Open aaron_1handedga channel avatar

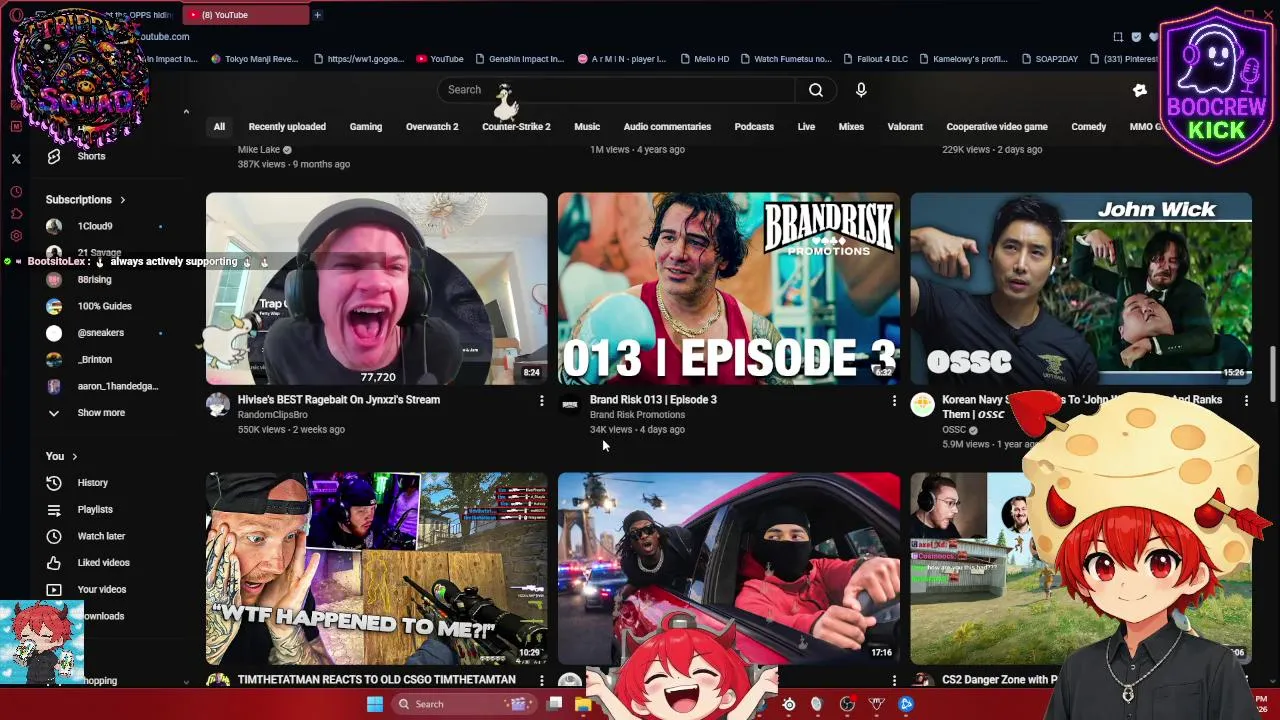[x=54, y=386]
